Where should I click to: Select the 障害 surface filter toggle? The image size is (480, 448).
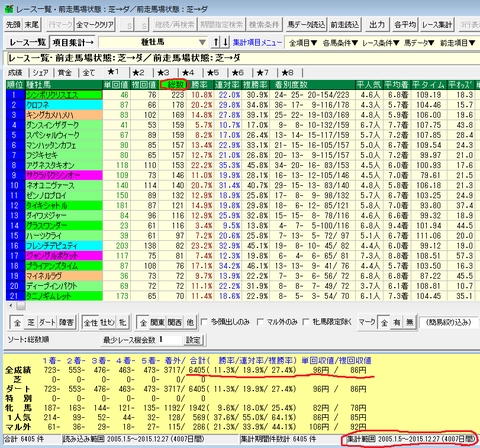point(66,322)
